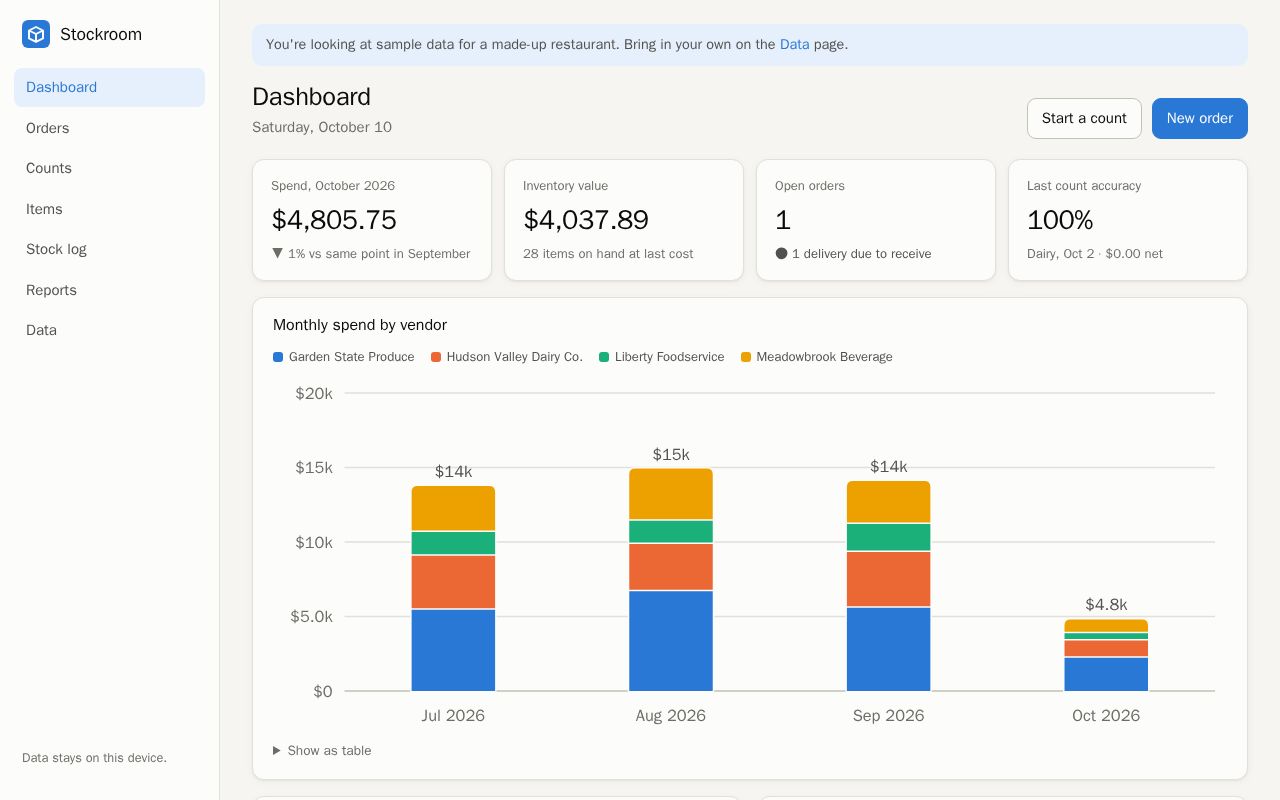Click the $4,805.75 spend value

pos(334,220)
